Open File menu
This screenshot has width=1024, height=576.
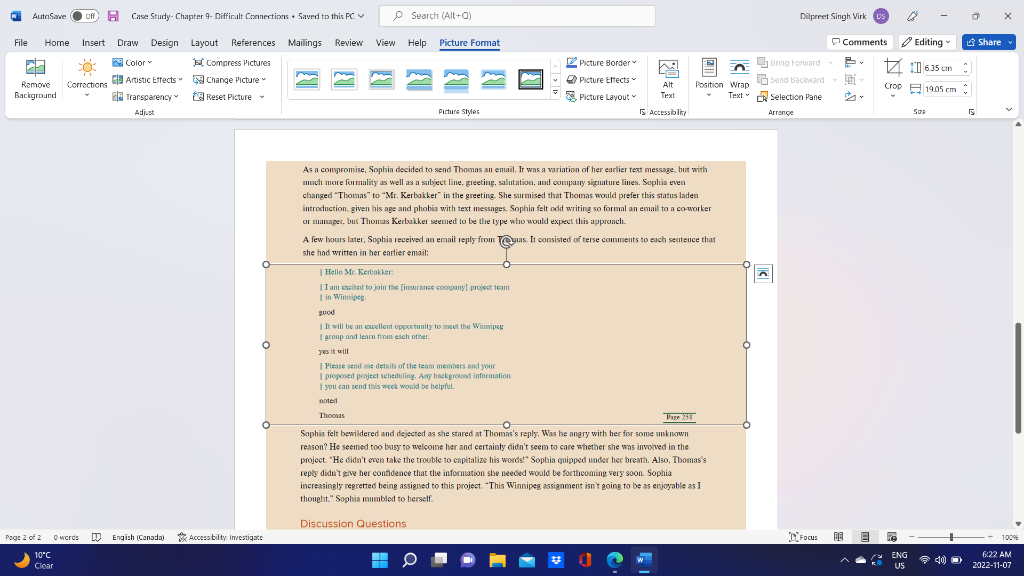tap(21, 42)
